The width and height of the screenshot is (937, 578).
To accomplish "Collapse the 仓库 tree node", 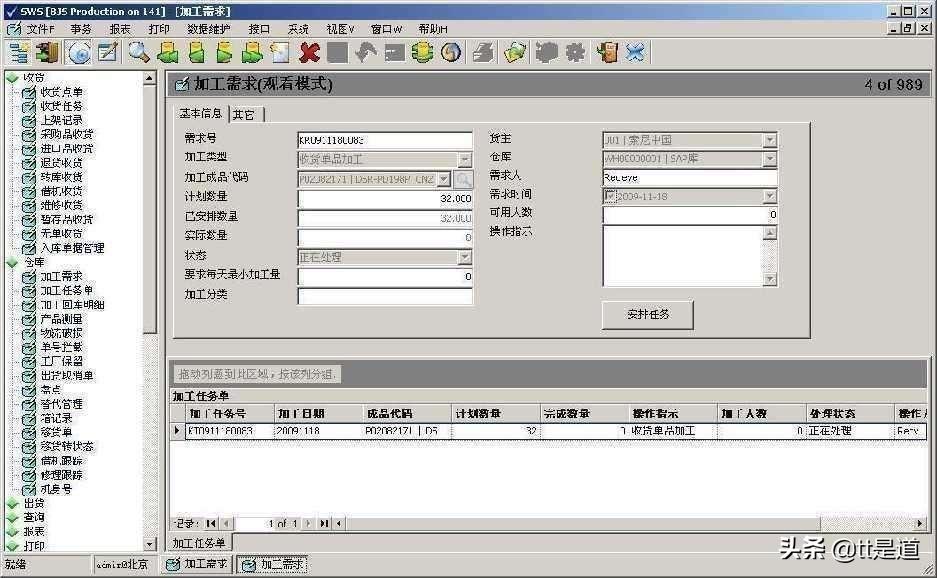I will coord(12,262).
